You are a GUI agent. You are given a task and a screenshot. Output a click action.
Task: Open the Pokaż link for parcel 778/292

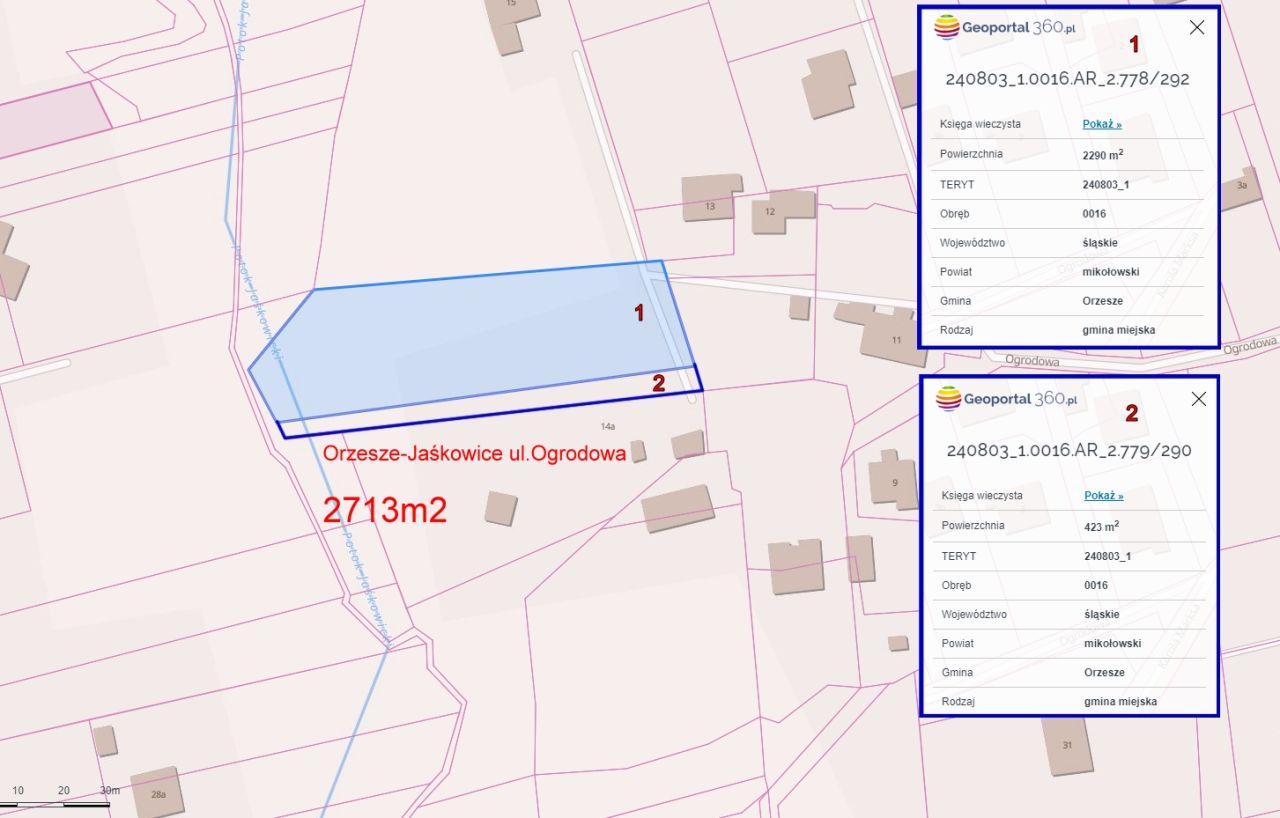1102,125
